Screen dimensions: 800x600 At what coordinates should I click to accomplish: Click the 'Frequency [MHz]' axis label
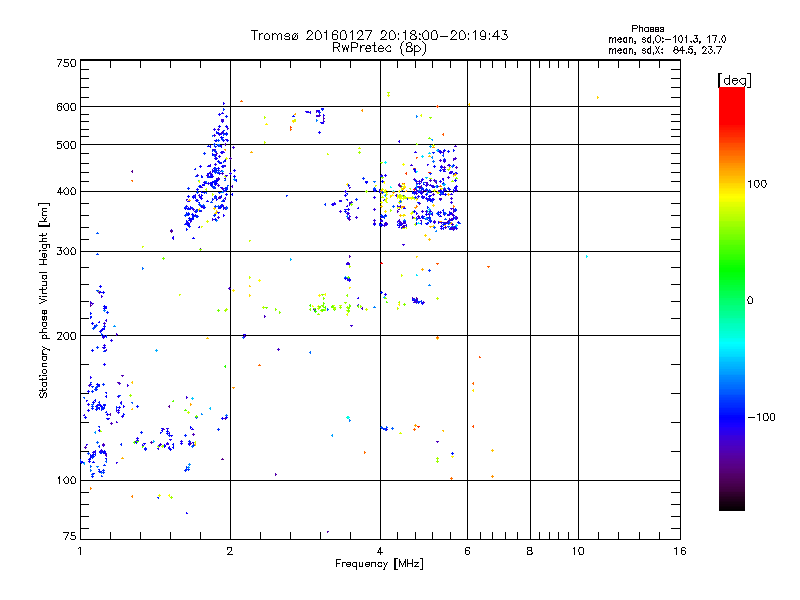point(379,564)
